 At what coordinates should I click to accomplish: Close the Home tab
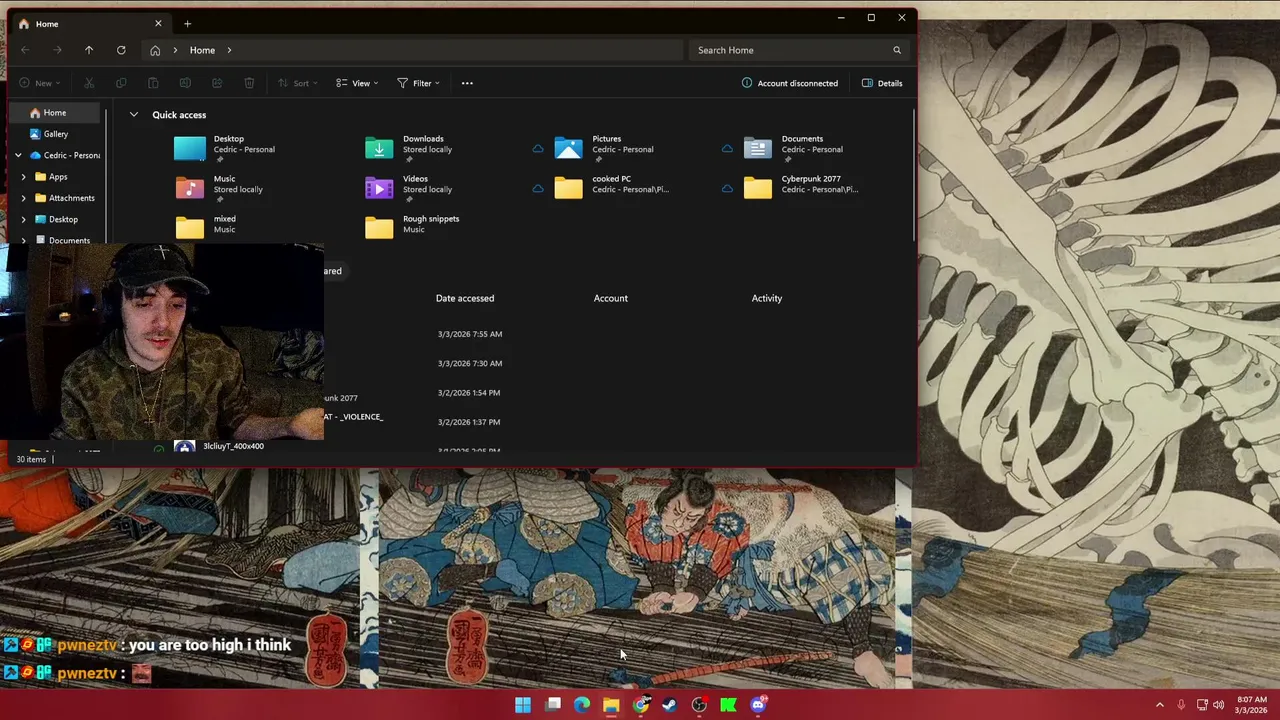tap(158, 23)
